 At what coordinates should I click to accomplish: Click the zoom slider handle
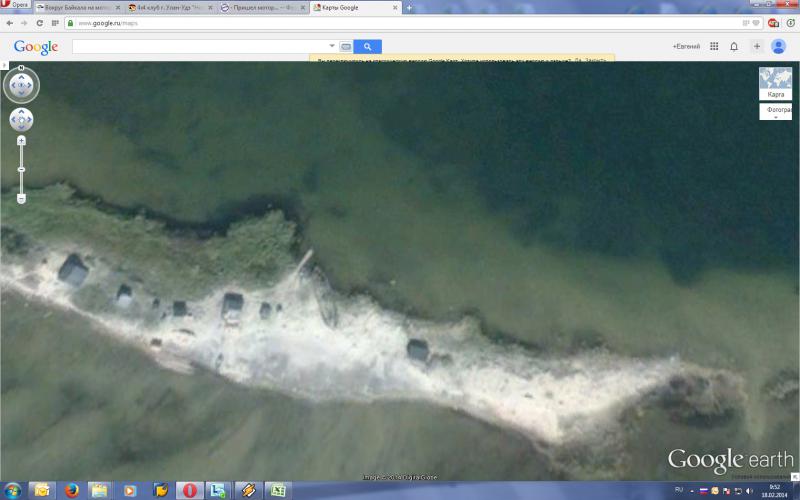tap(21, 169)
